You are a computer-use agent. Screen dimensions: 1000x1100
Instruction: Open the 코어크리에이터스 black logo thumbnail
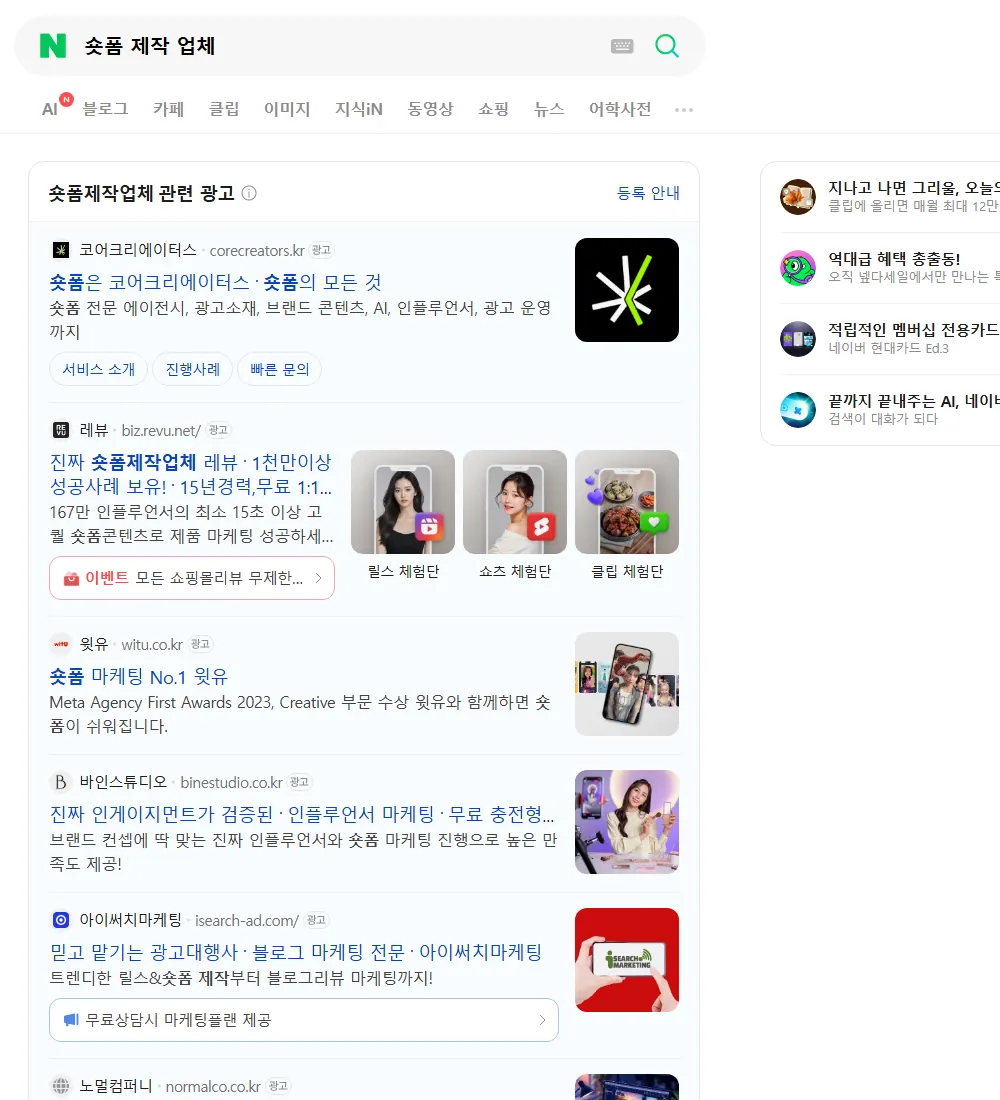pyautogui.click(x=627, y=290)
